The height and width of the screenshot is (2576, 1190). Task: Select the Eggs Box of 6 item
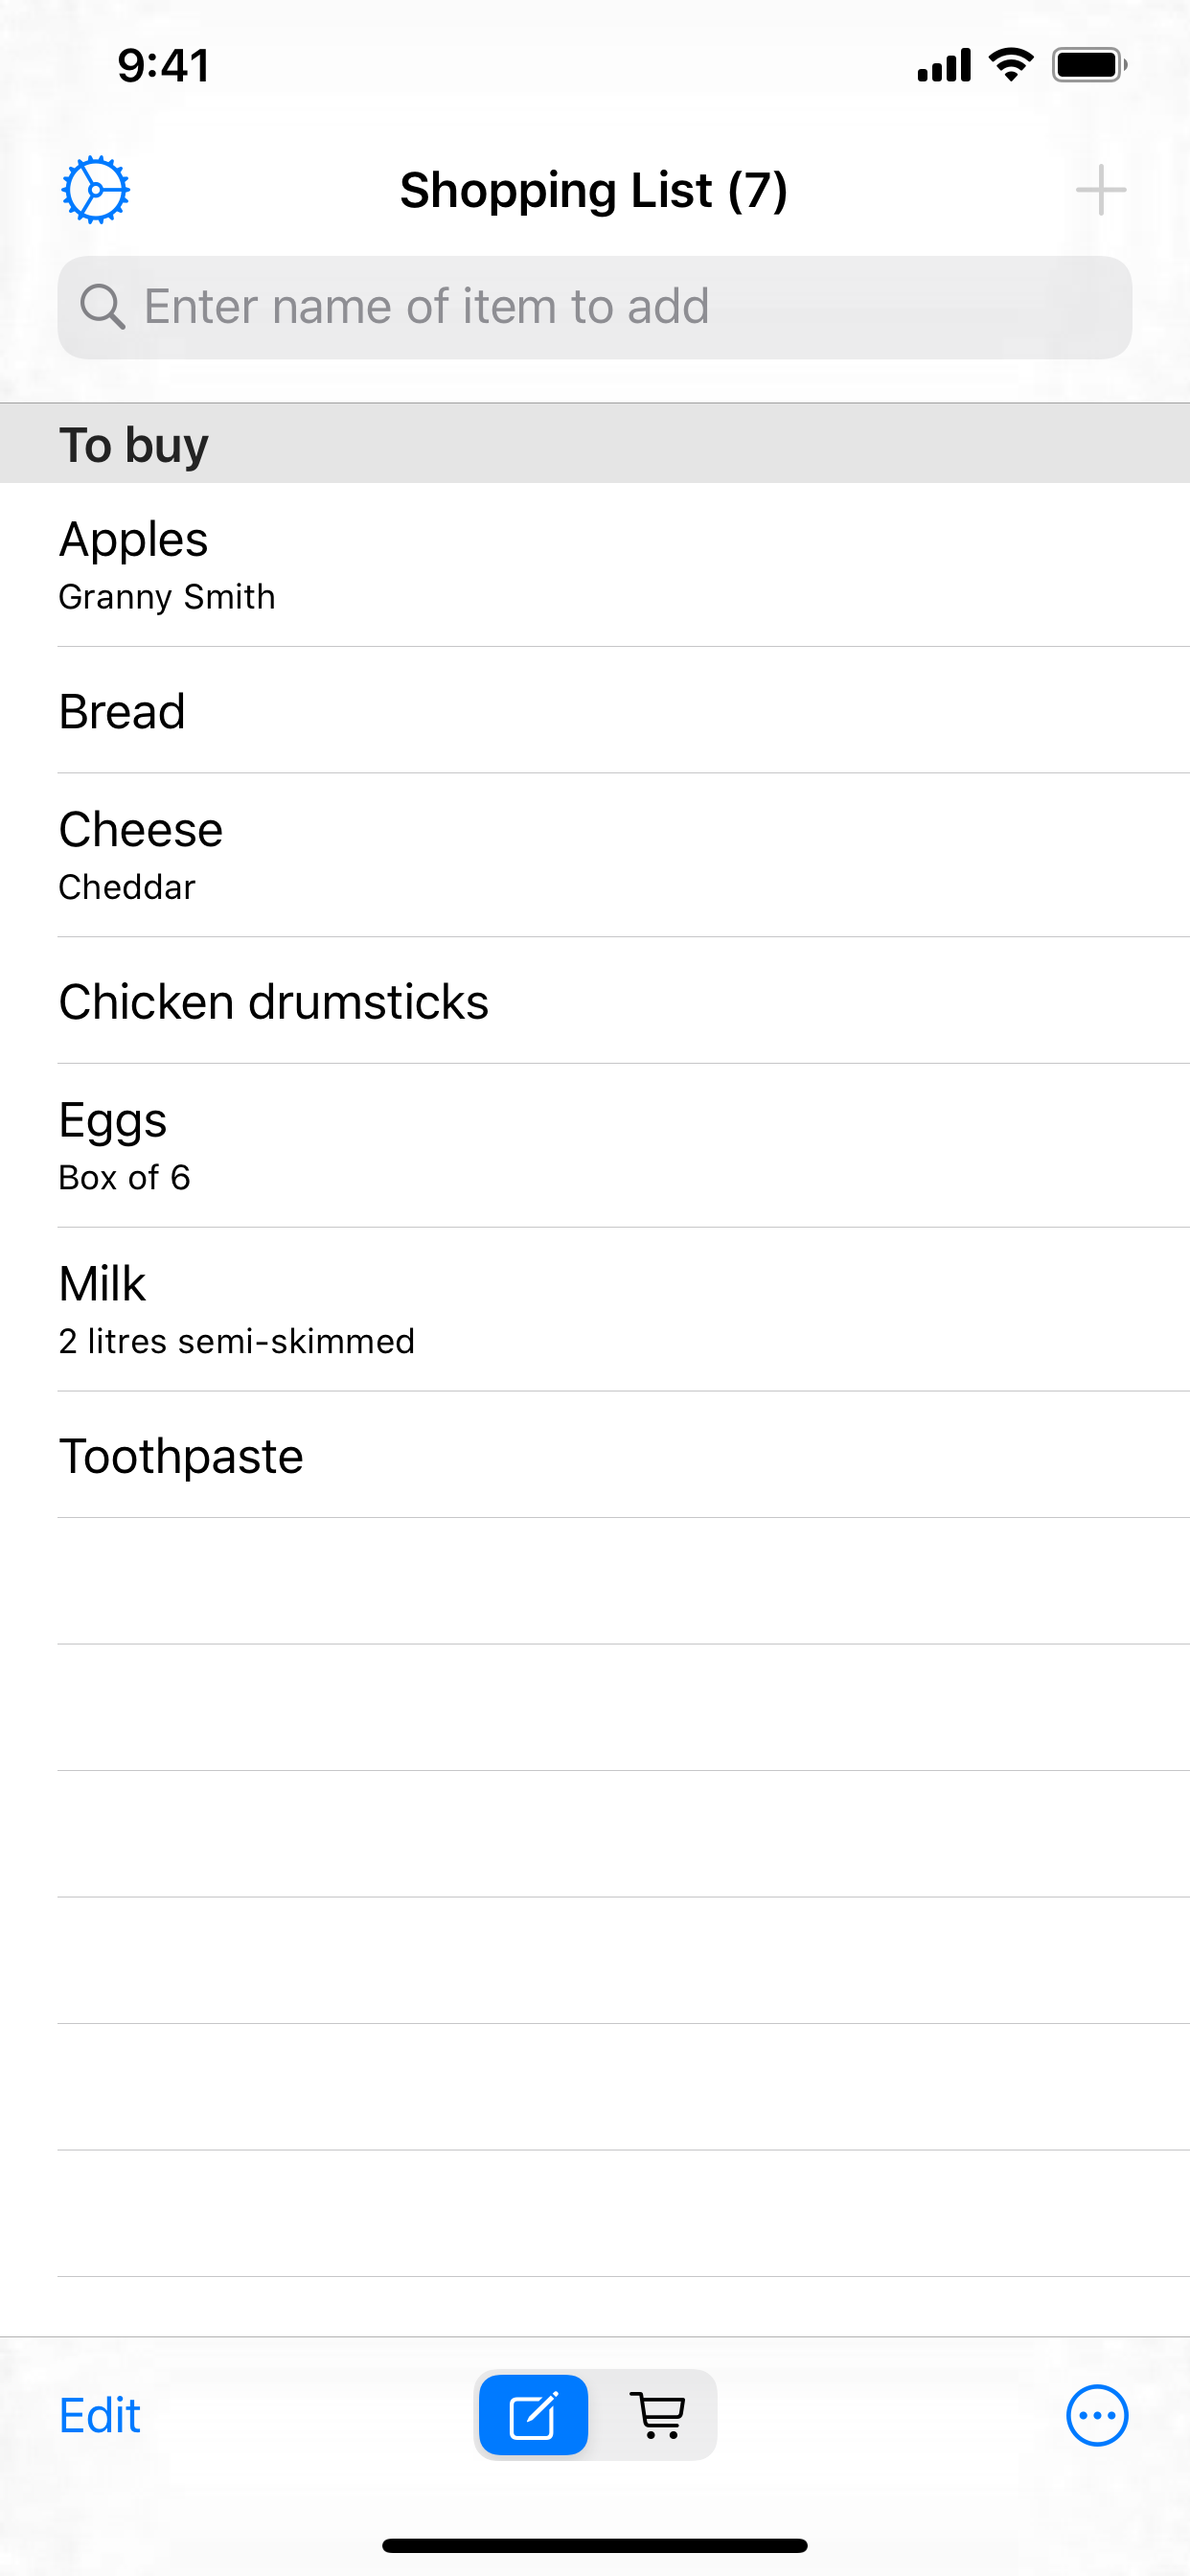pyautogui.click(x=594, y=1145)
